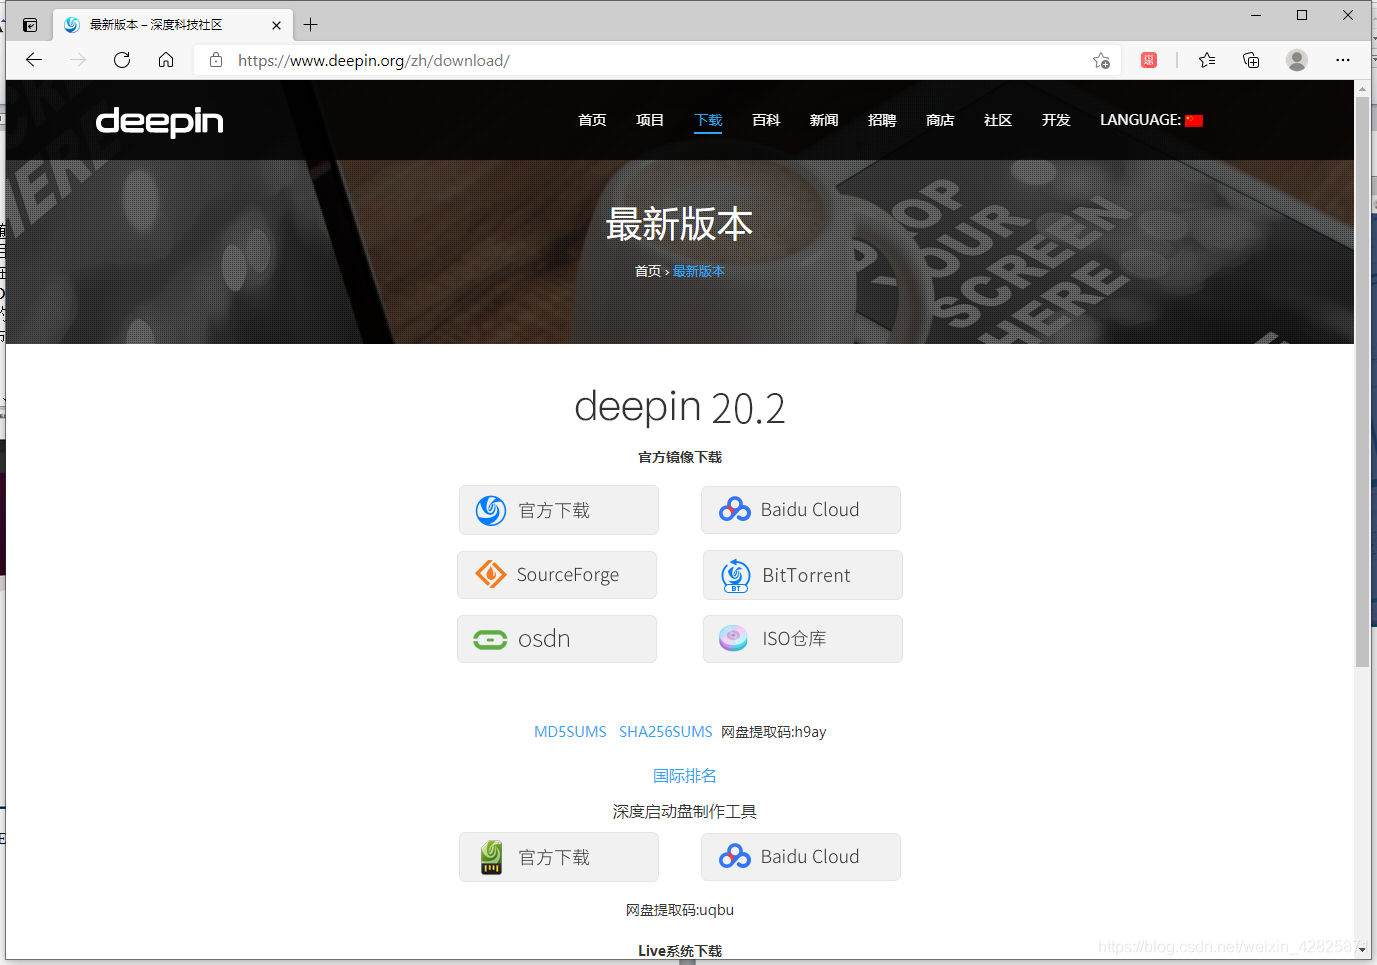Click the boot maker USB icon
The height and width of the screenshot is (965, 1377).
[491, 857]
